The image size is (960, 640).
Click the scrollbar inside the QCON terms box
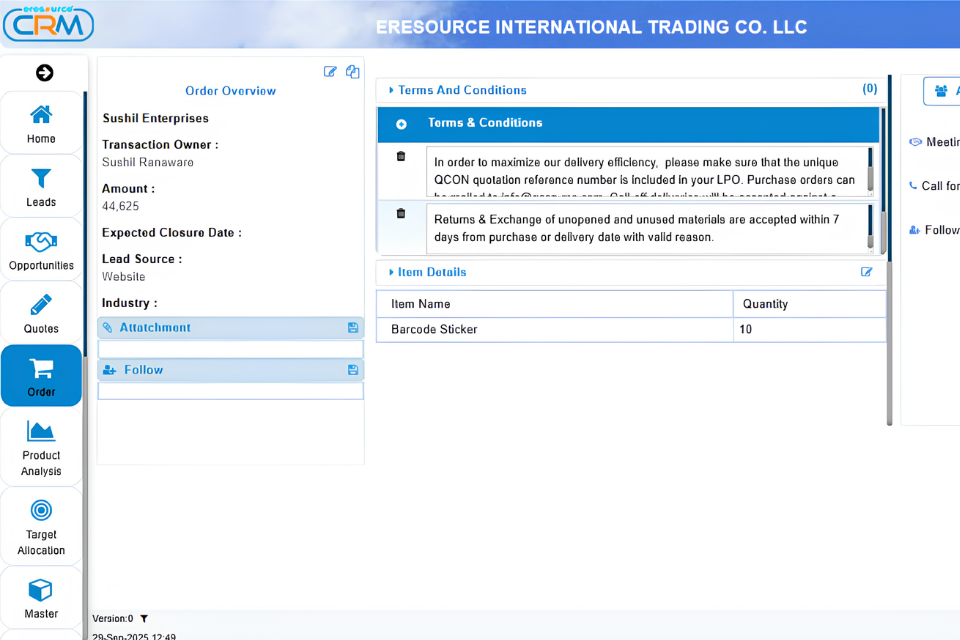[x=870, y=171]
